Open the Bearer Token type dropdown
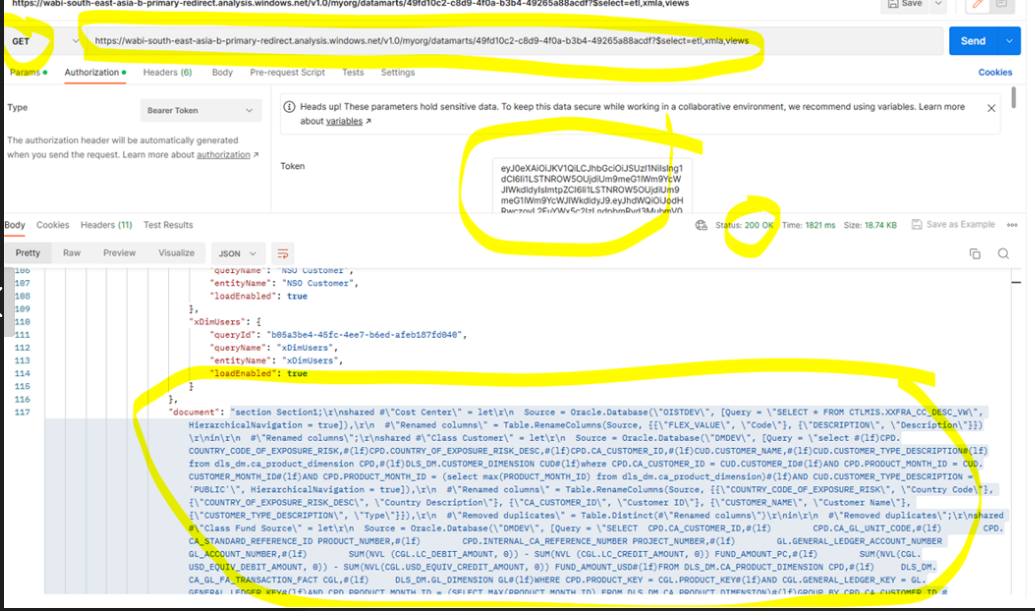Image resolution: width=1035 pixels, height=611 pixels. tap(201, 110)
